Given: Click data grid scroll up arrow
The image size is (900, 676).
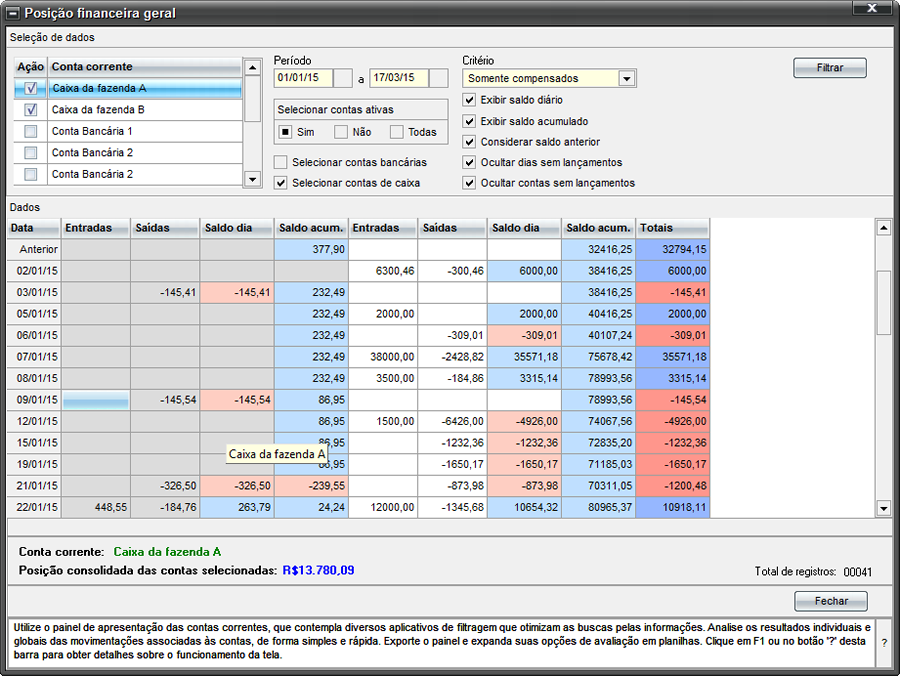Looking at the screenshot, I should point(883,228).
